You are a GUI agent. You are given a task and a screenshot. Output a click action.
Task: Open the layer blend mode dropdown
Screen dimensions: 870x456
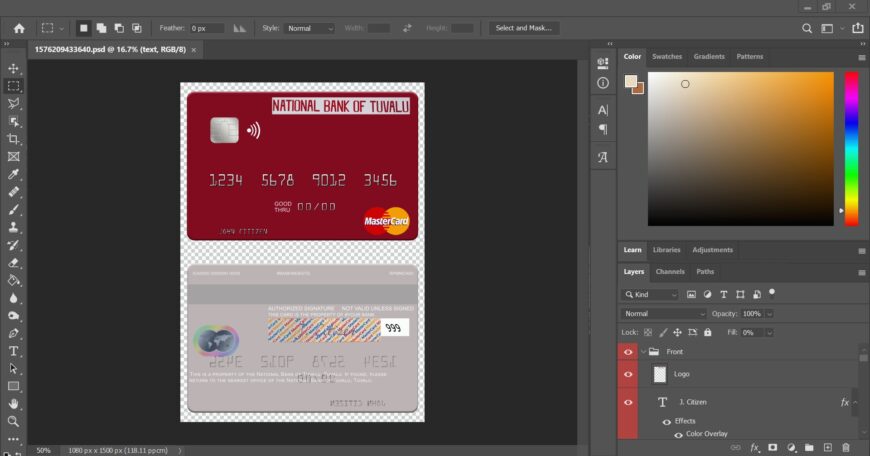pyautogui.click(x=663, y=314)
